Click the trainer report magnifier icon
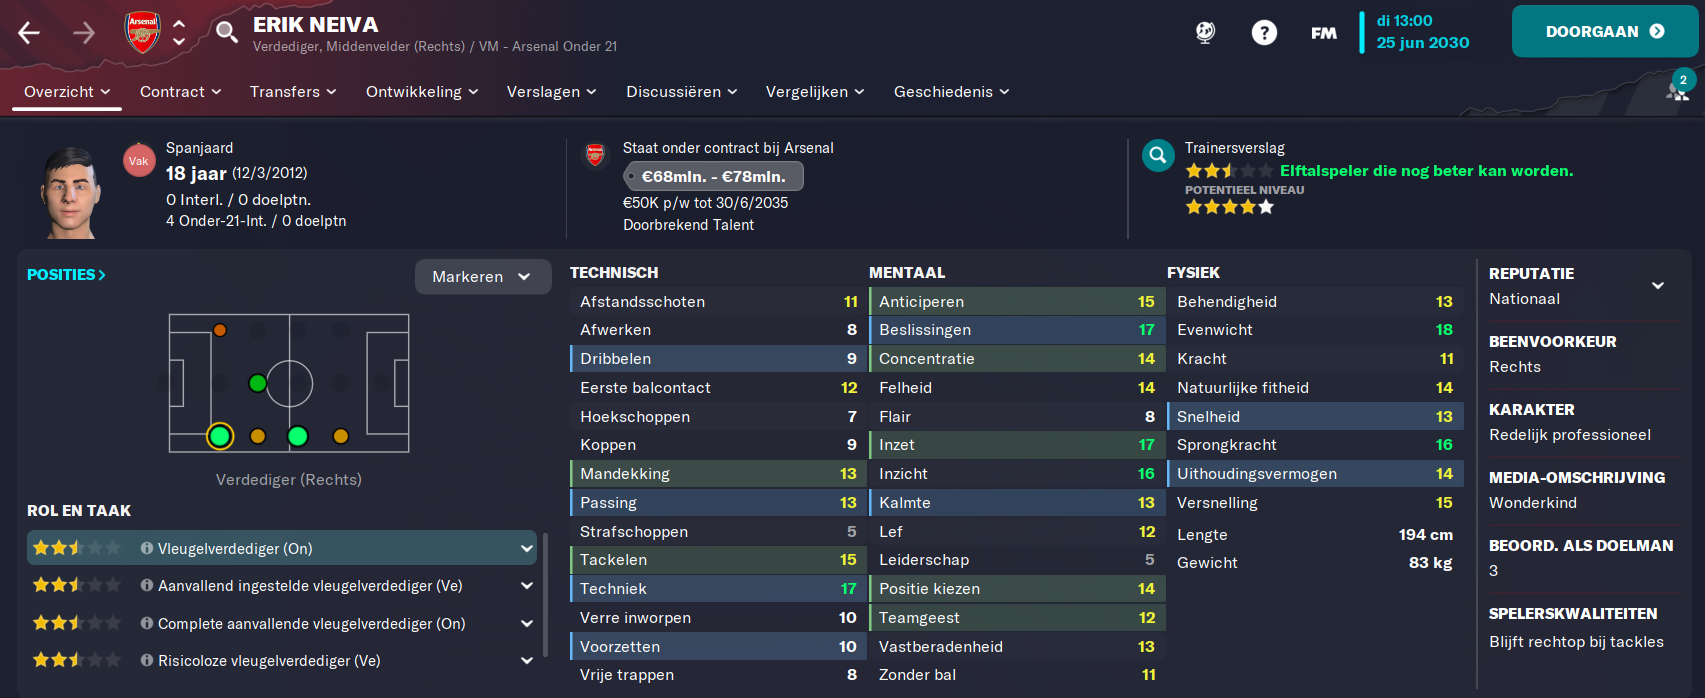Screen dimensions: 1705x698 [x=1158, y=155]
